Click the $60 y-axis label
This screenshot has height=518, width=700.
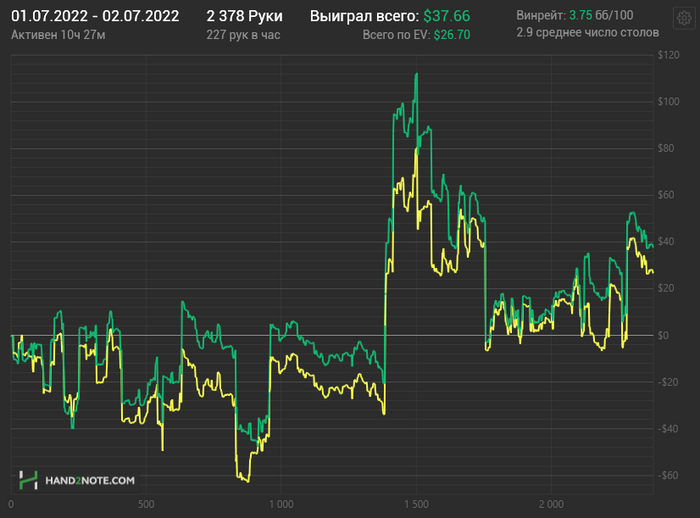pyautogui.click(x=666, y=195)
